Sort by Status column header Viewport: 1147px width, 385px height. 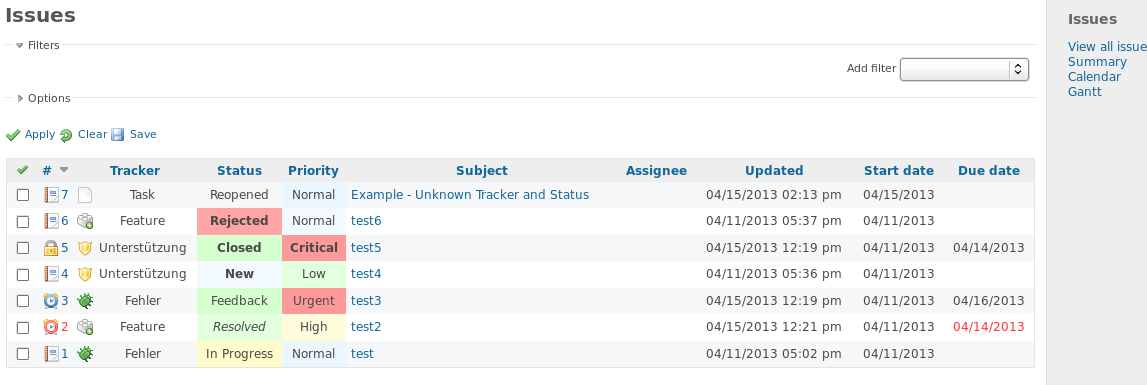click(x=239, y=171)
